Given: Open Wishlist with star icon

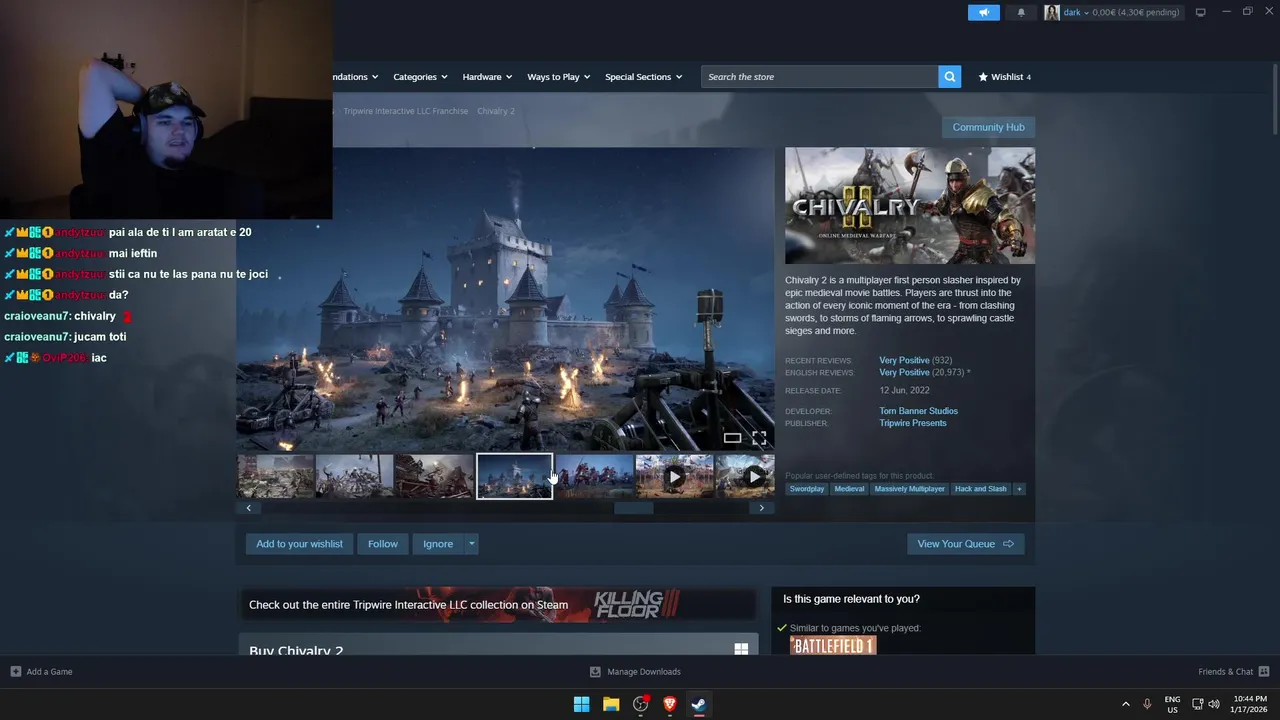Looking at the screenshot, I should coord(1004,77).
